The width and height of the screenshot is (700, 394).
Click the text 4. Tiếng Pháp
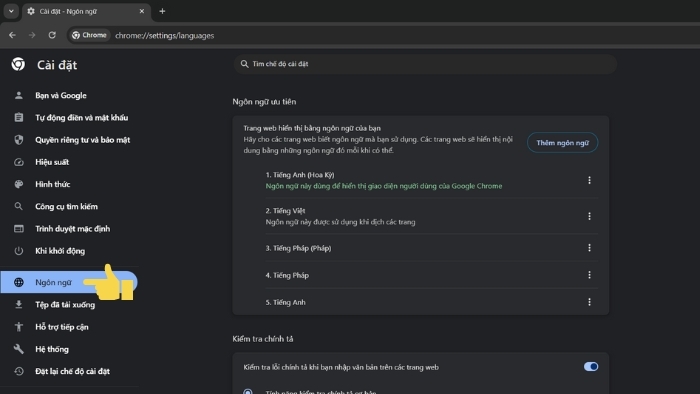[287, 275]
